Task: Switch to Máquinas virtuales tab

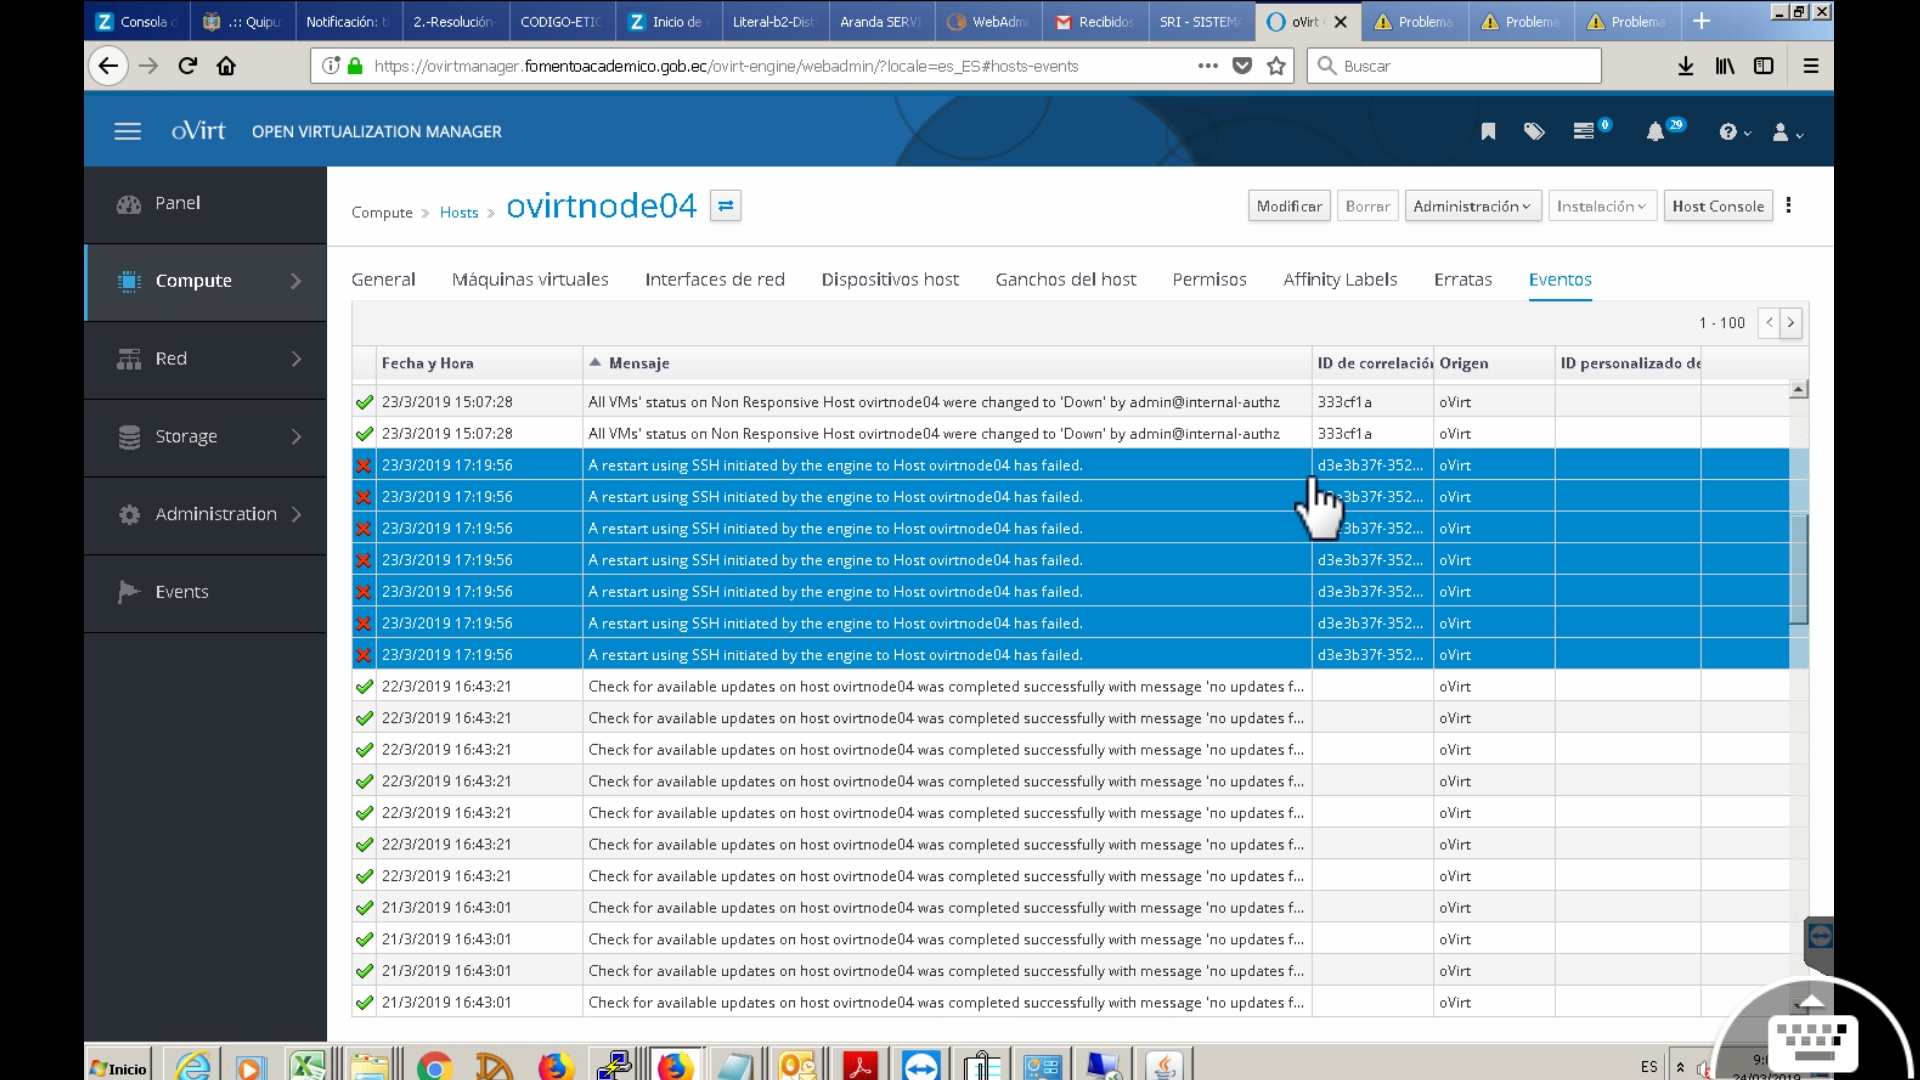Action: tap(530, 280)
